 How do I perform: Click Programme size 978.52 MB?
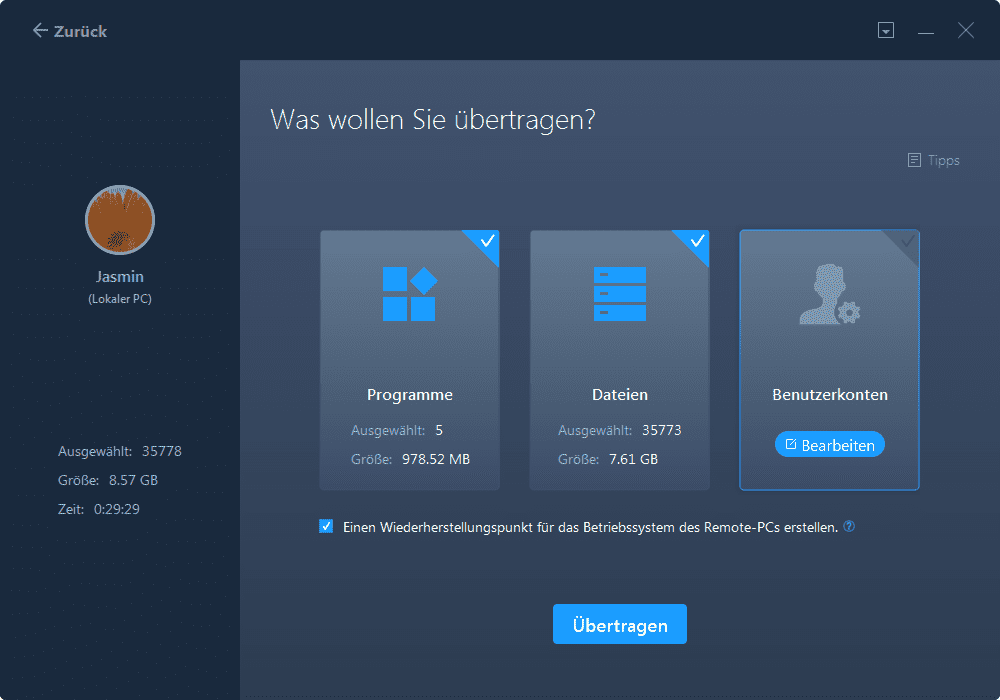tap(436, 459)
